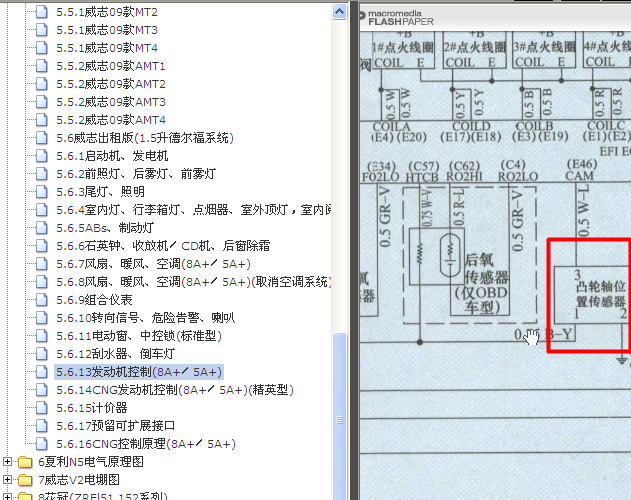The image size is (631, 500).
Task: Click page icon beside 5.5.2威志09款AMT4
Action: (41, 120)
